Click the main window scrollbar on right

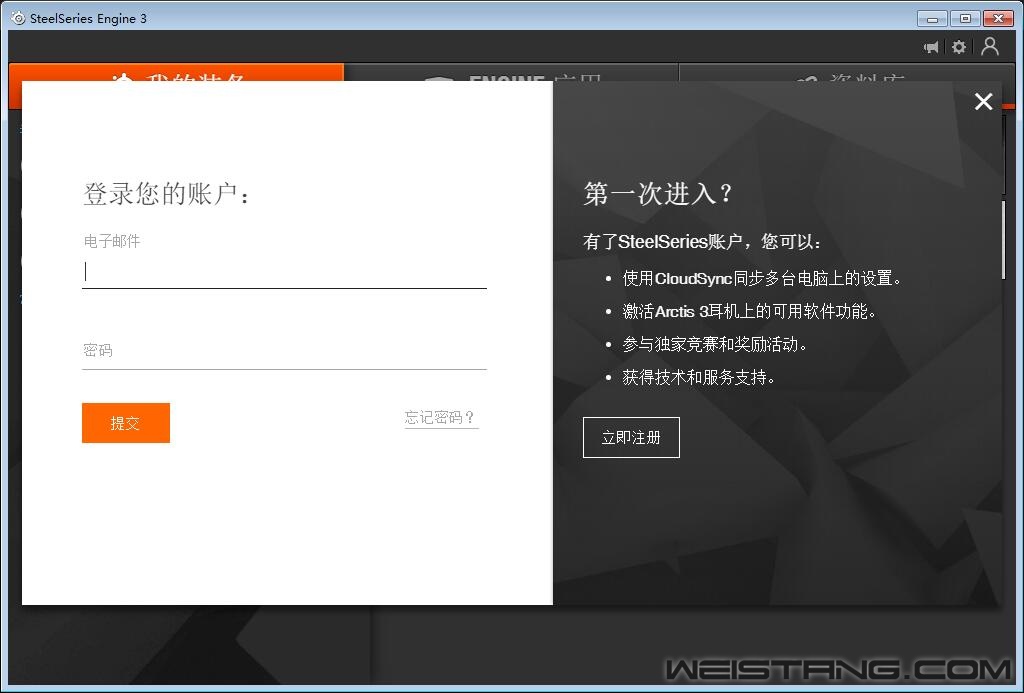[x=1005, y=240]
